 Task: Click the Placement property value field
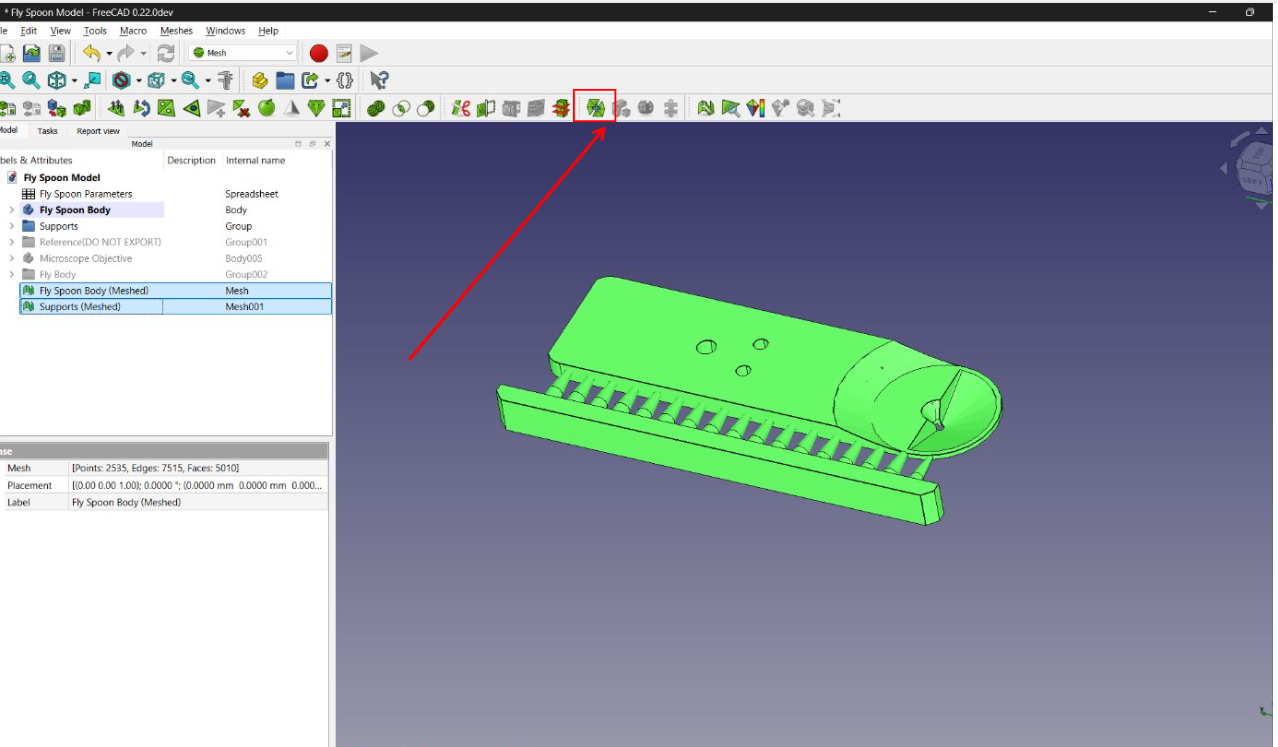(x=197, y=485)
